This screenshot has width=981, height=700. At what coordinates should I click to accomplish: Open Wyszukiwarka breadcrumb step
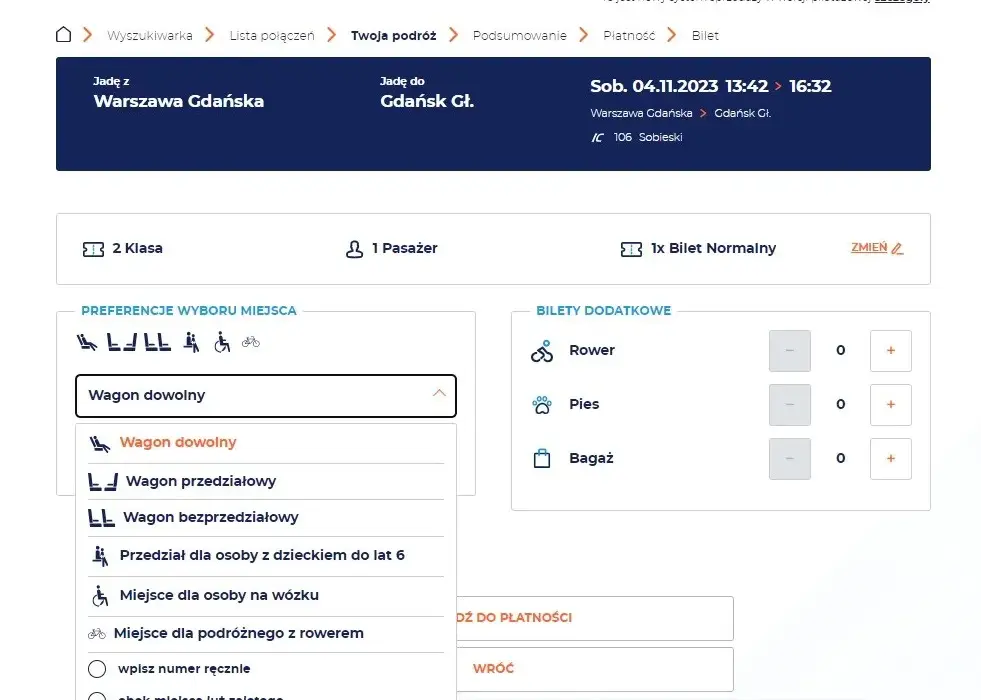[x=150, y=36]
